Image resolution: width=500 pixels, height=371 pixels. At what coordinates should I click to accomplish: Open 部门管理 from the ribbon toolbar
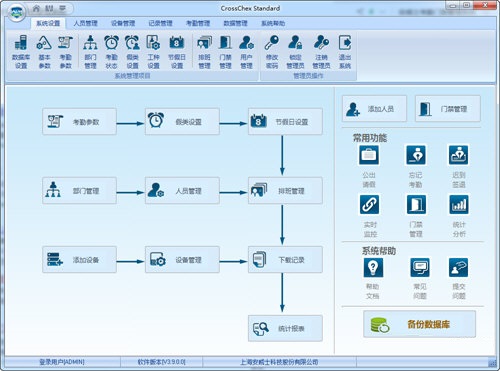pyautogui.click(x=90, y=52)
